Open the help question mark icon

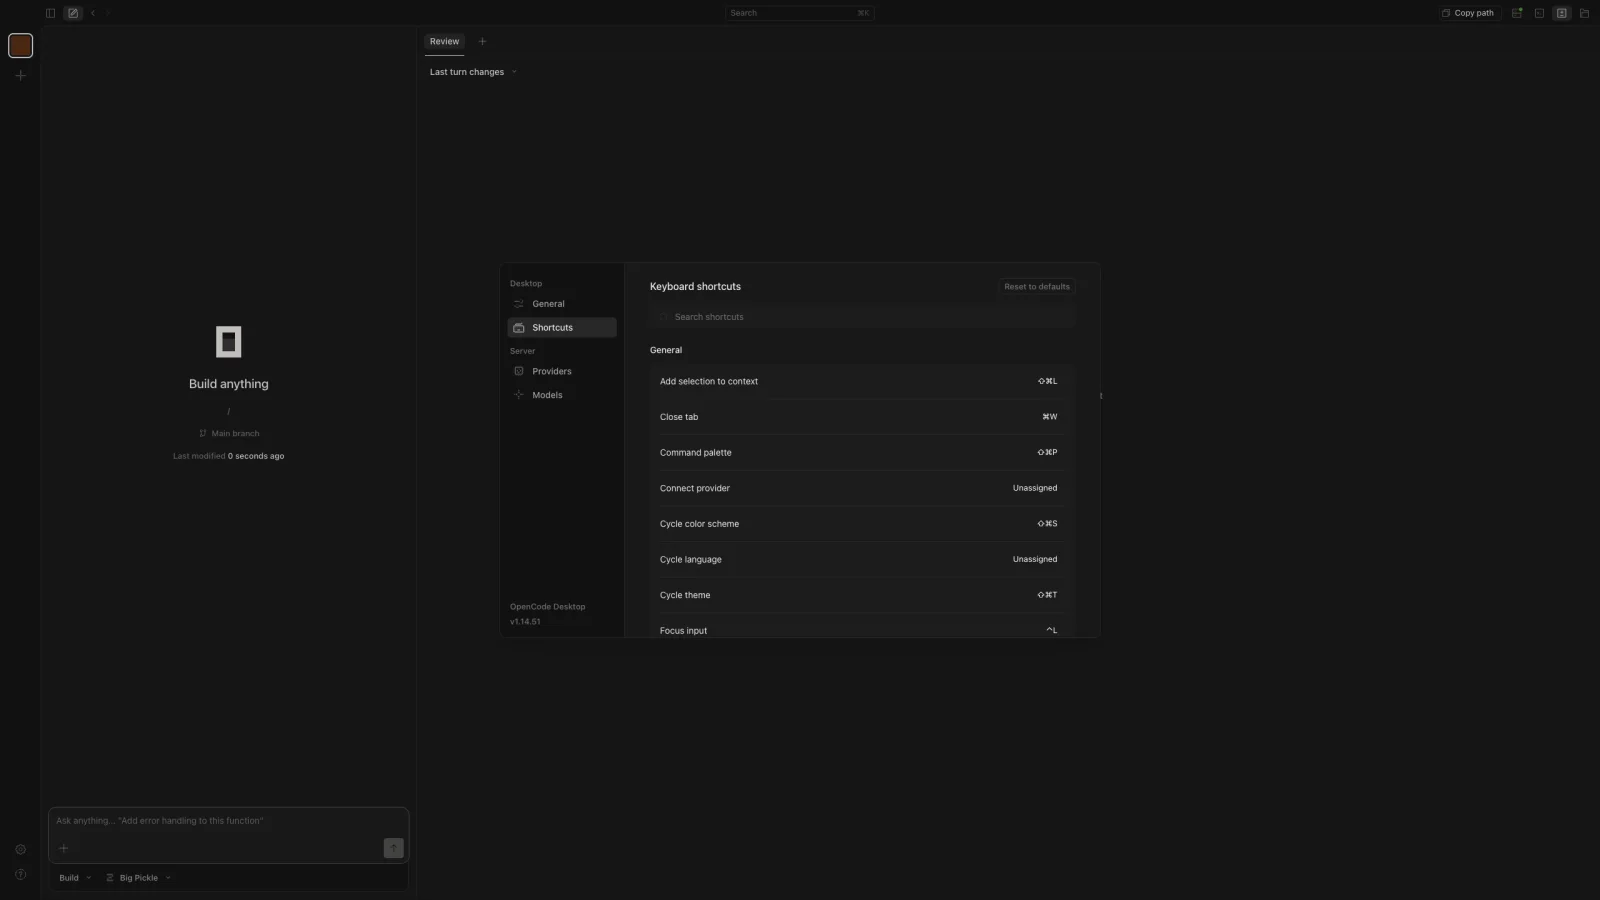(x=20, y=874)
